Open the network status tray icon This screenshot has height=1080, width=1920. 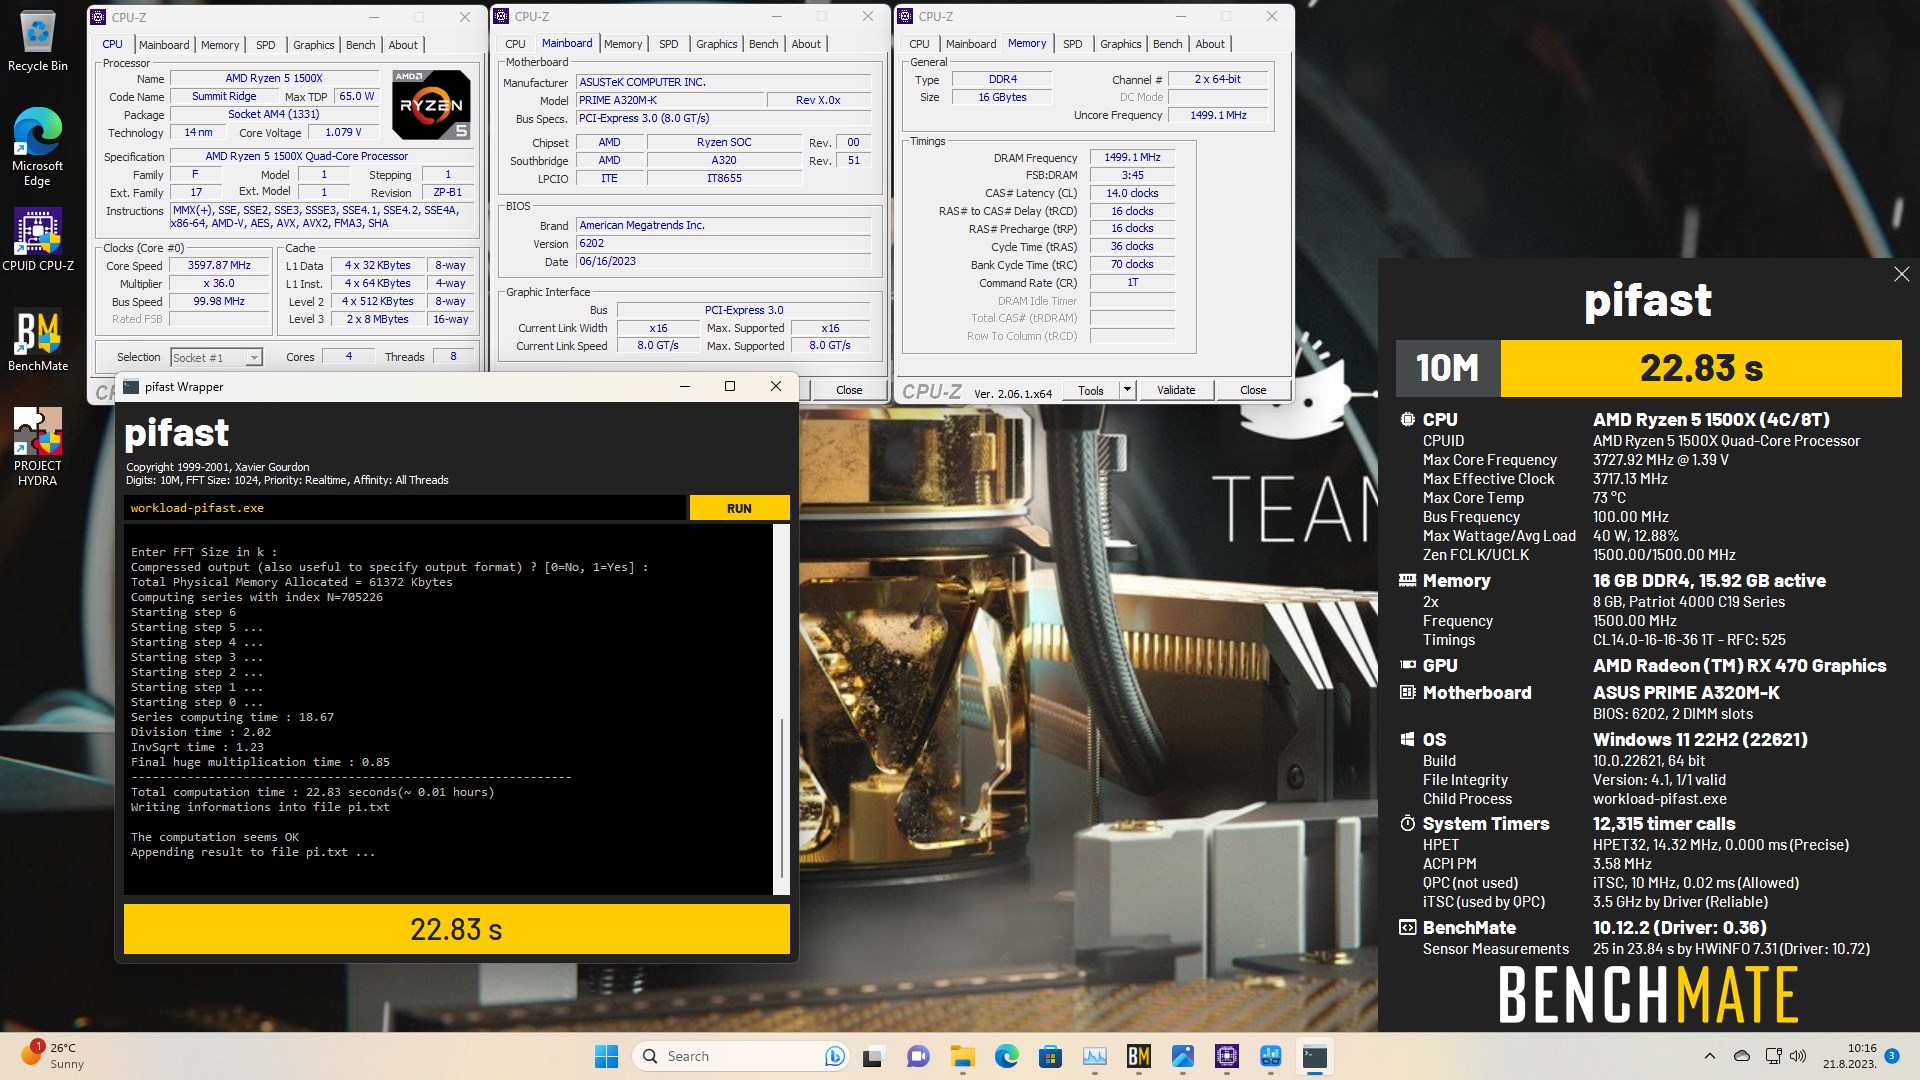pos(1773,1056)
